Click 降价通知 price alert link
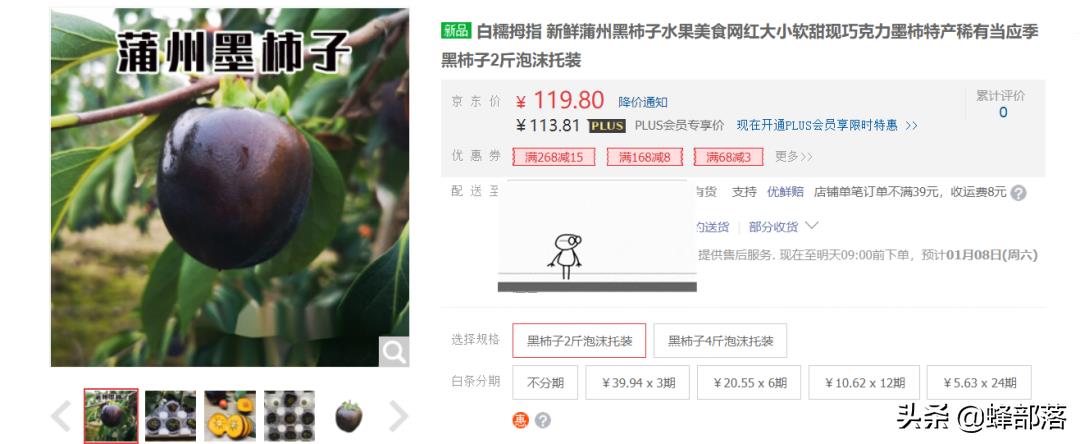The width and height of the screenshot is (1080, 444). tap(643, 103)
